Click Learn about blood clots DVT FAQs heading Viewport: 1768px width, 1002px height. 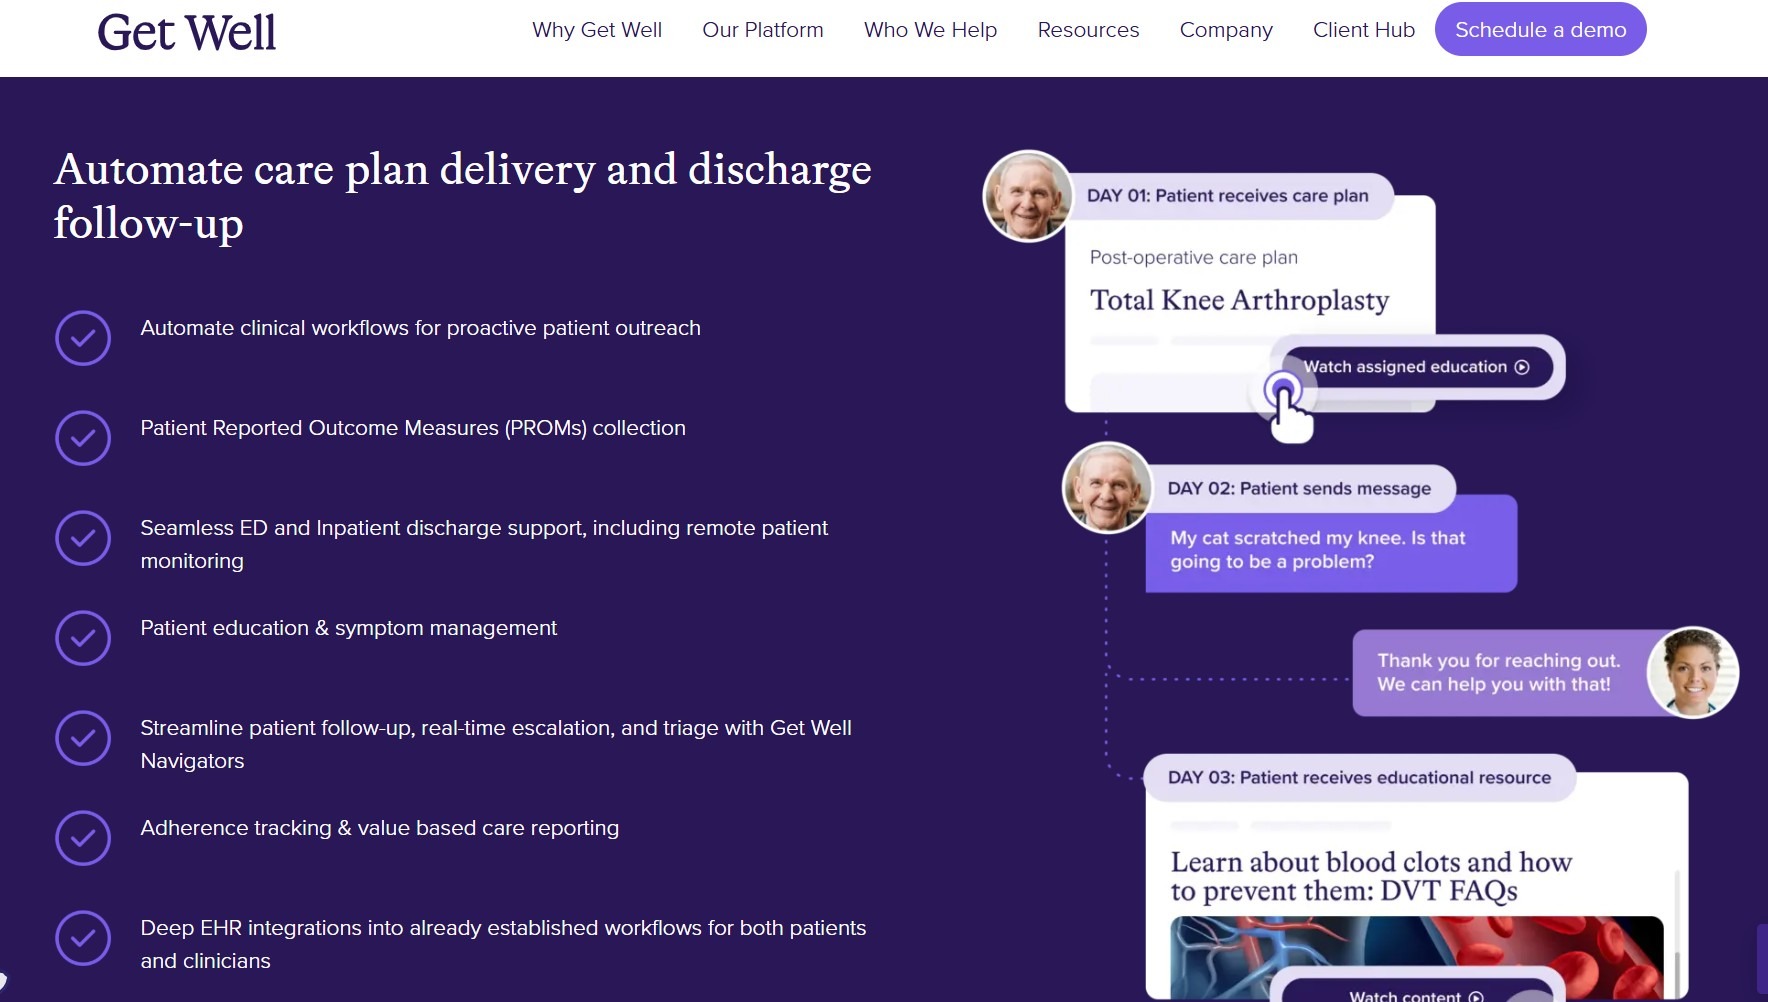[1371, 876]
